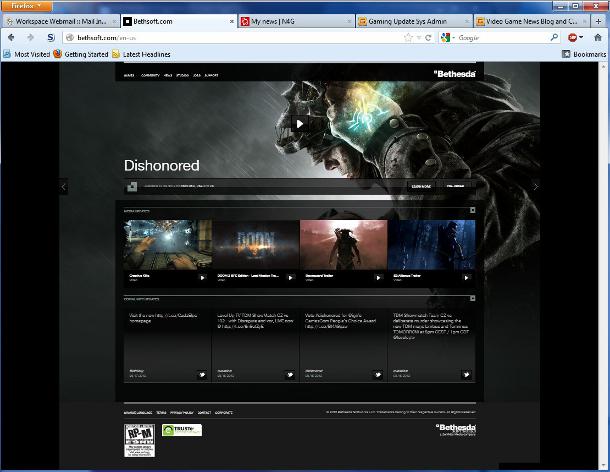Open the Privacy Policy footer link
Viewport: 610px width, 472px height.
(x=182, y=412)
